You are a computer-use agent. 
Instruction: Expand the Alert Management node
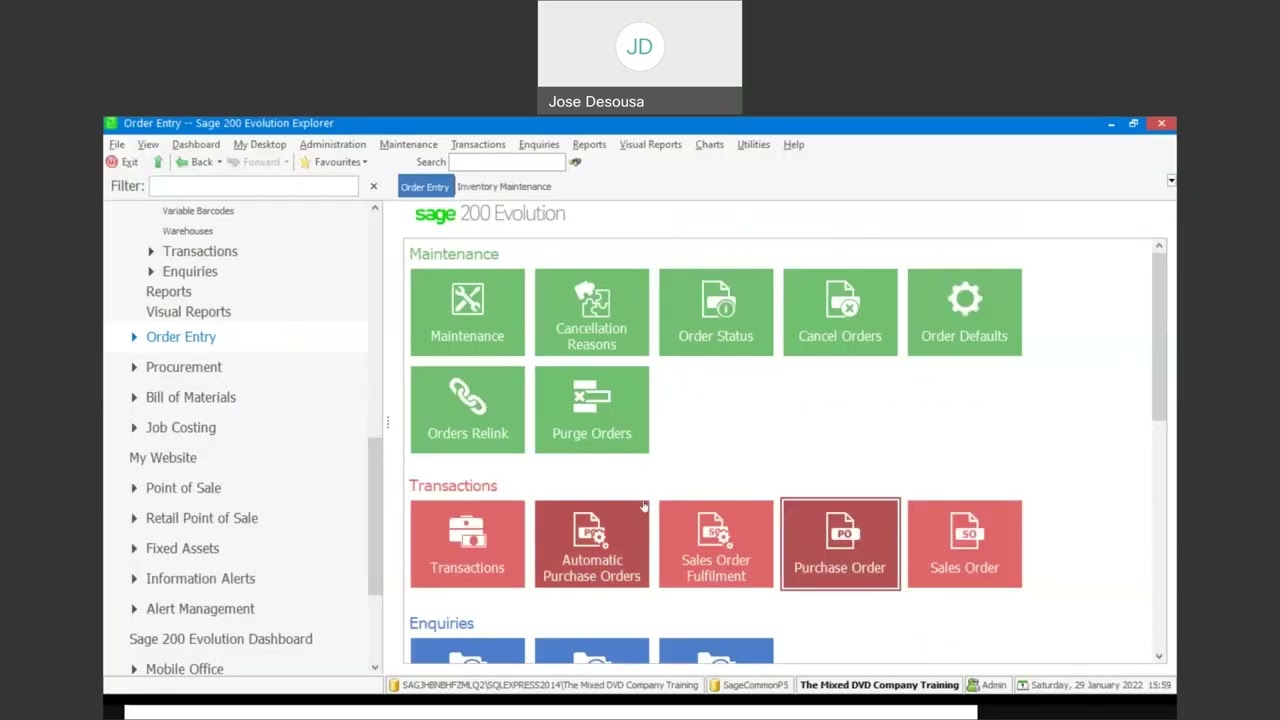[x=134, y=608]
